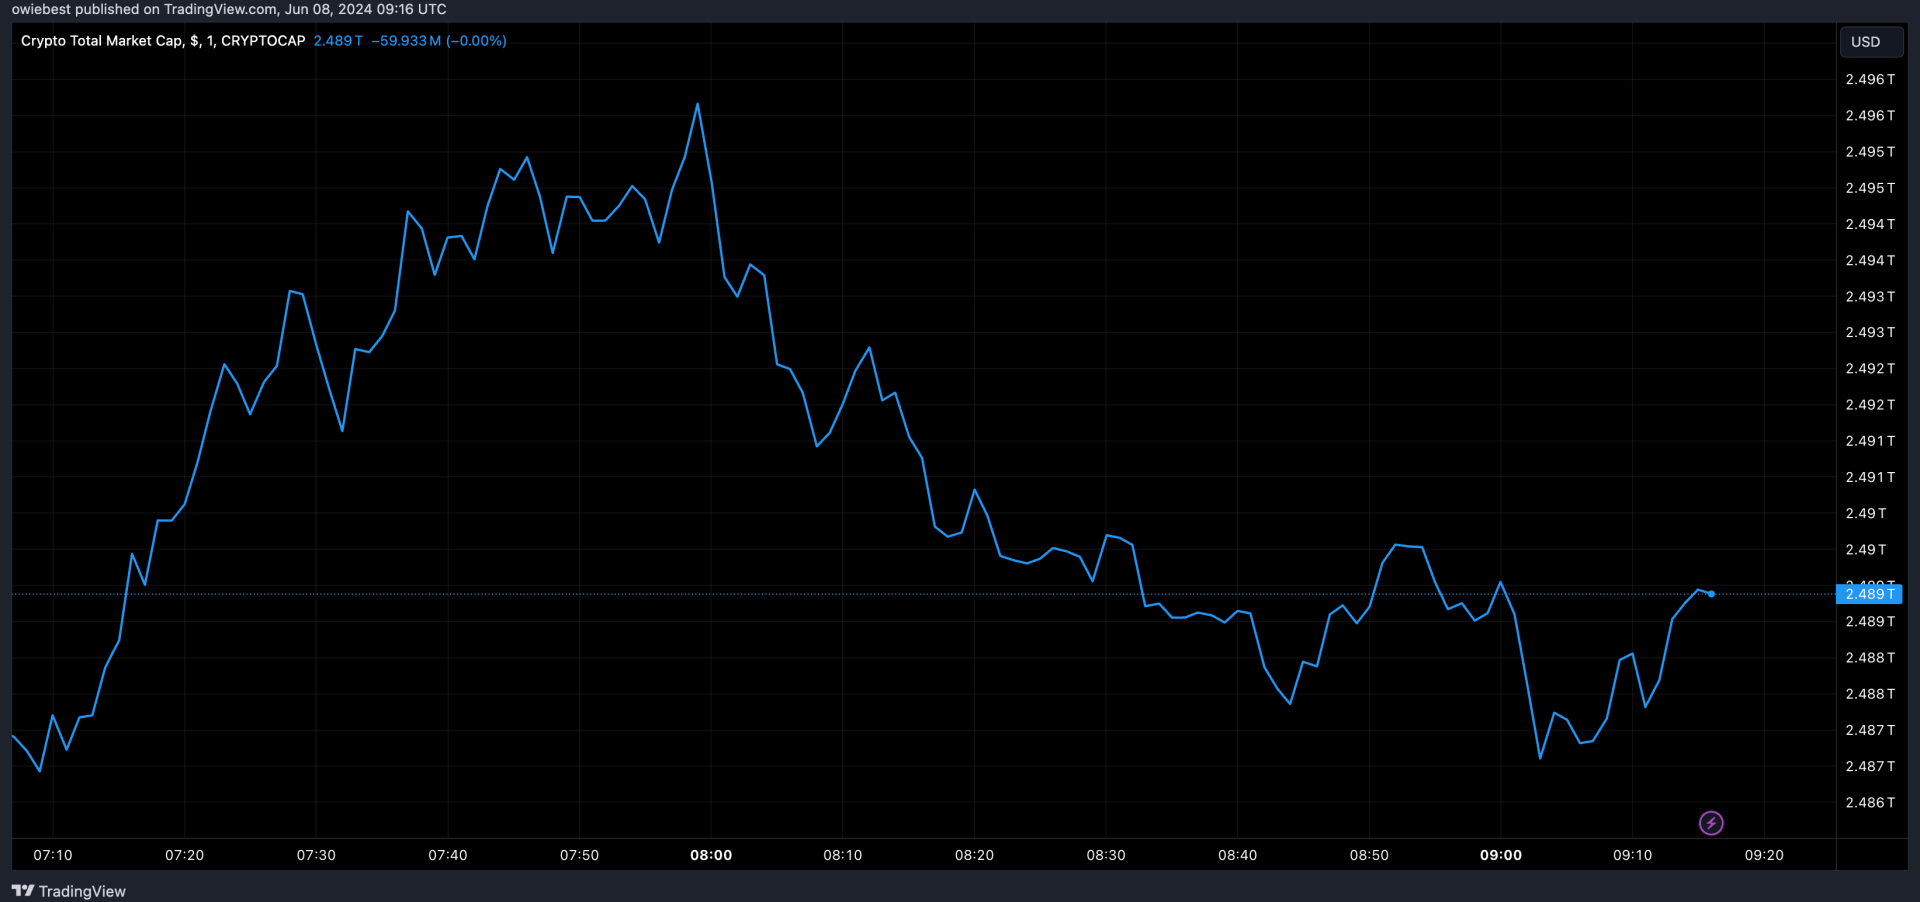Click the −59.933M change value

coord(406,41)
